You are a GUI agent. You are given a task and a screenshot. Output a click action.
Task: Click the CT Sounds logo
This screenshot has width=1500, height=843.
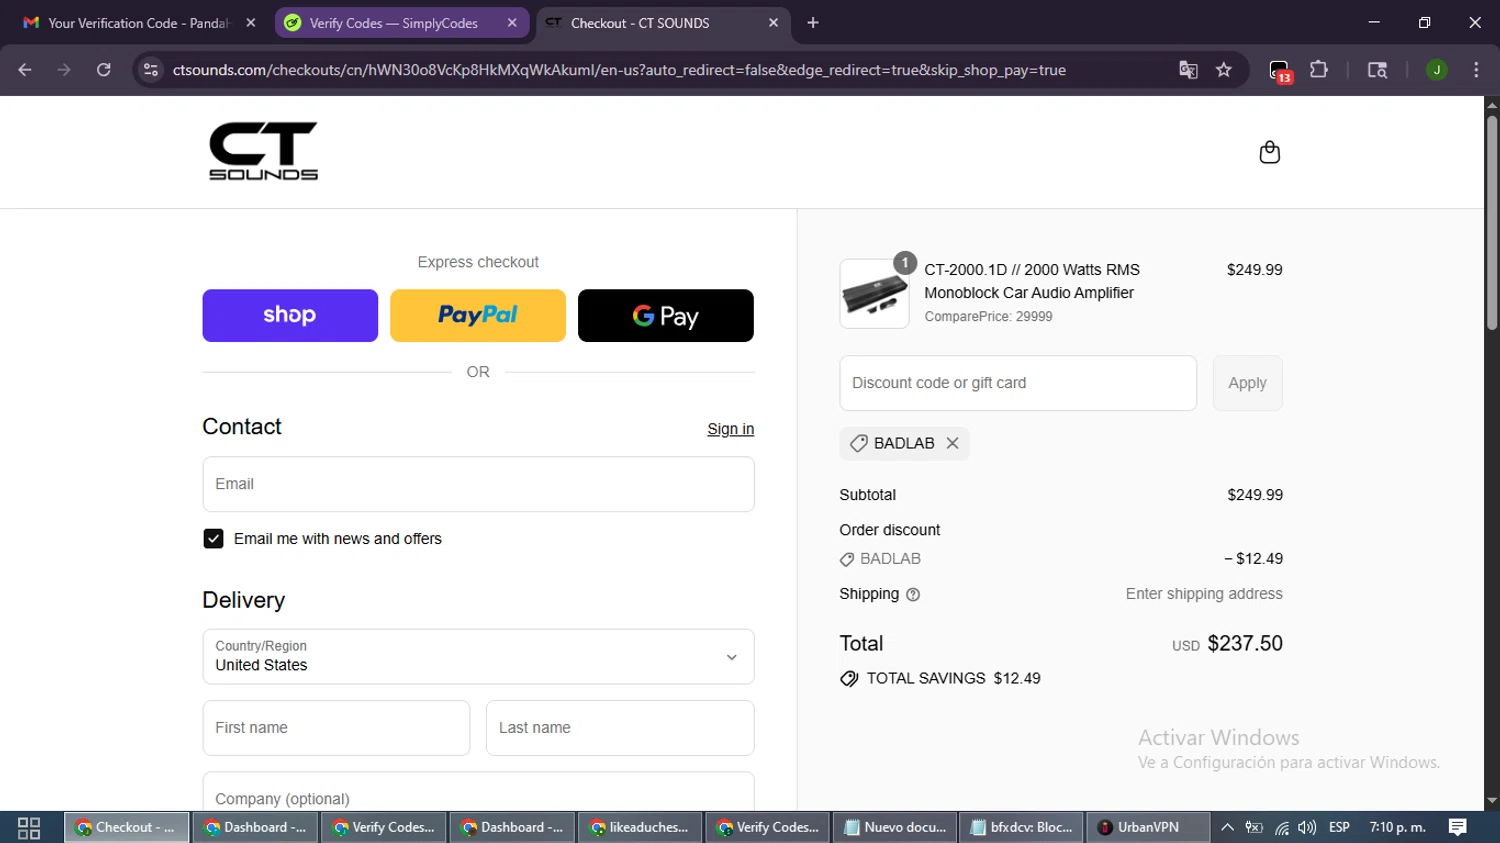click(x=263, y=151)
